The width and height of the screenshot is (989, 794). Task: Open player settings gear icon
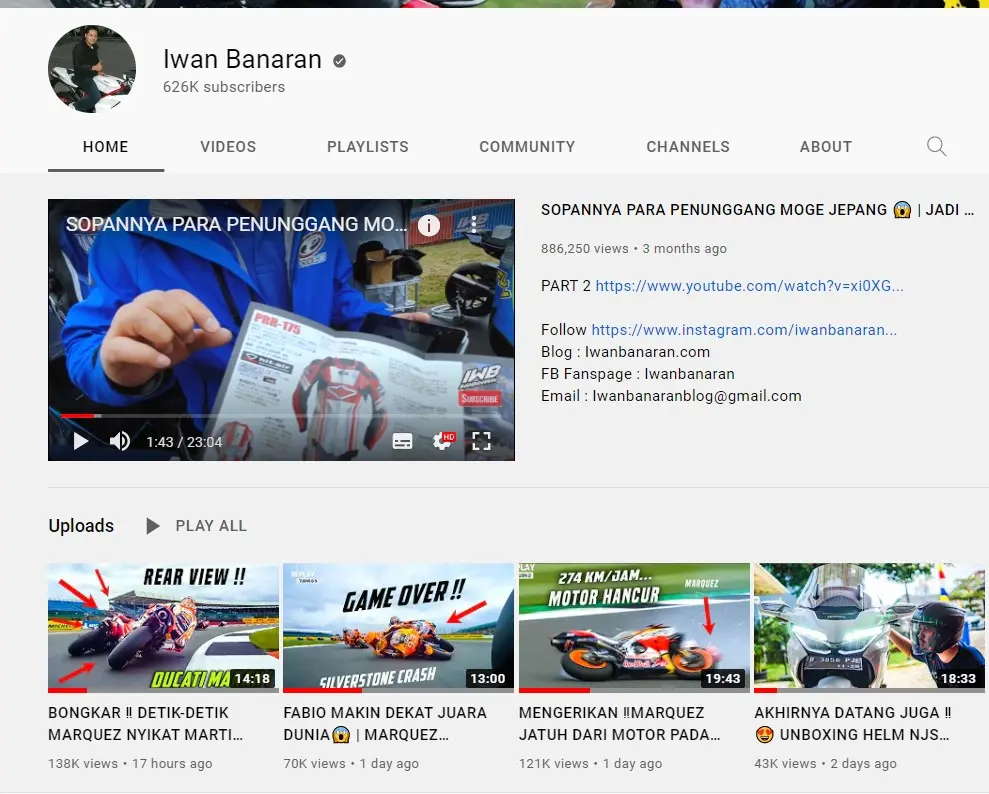coord(443,441)
